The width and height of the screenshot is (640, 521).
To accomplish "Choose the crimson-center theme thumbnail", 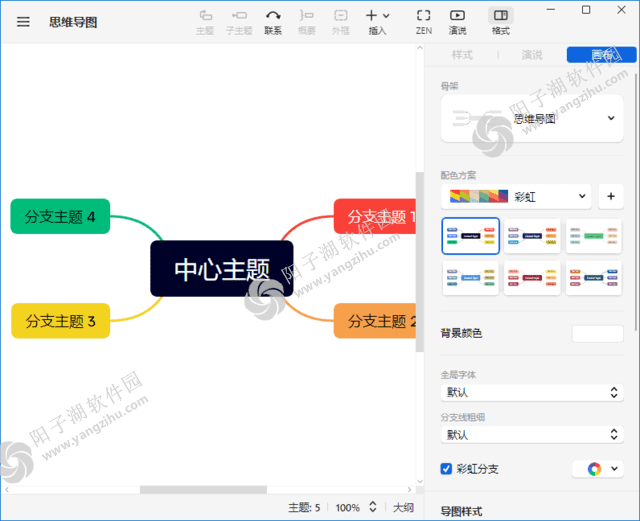I will coord(532,278).
